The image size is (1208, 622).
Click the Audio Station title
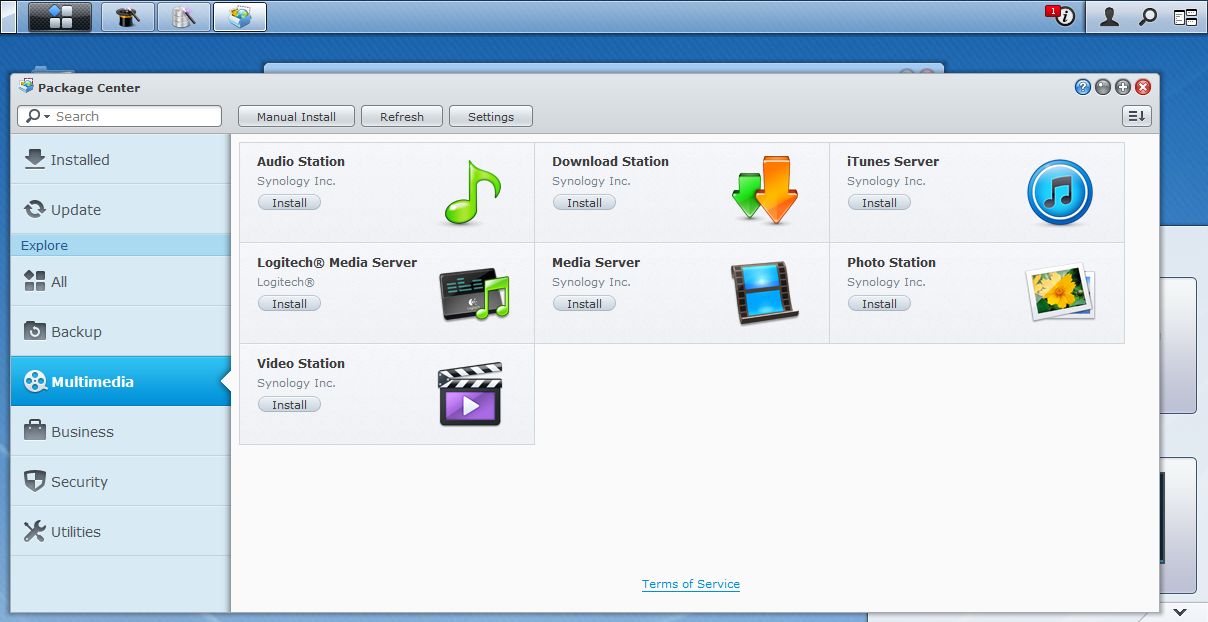click(301, 161)
